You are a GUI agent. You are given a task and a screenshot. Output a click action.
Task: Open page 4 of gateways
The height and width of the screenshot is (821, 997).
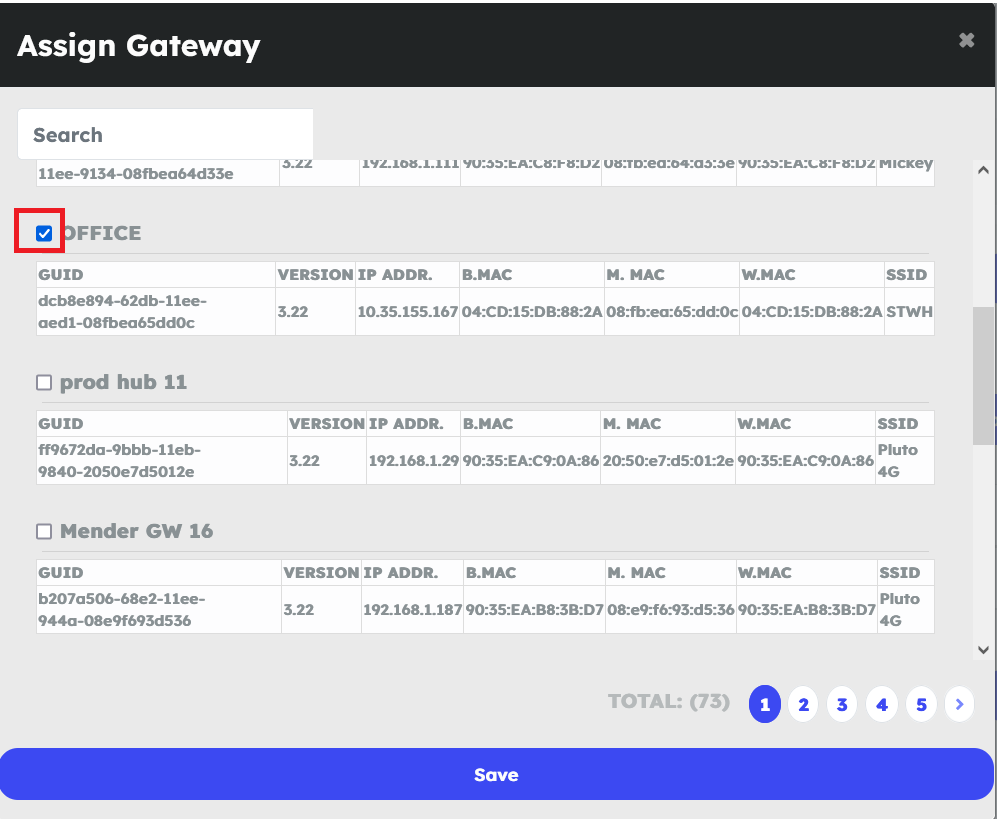click(881, 705)
